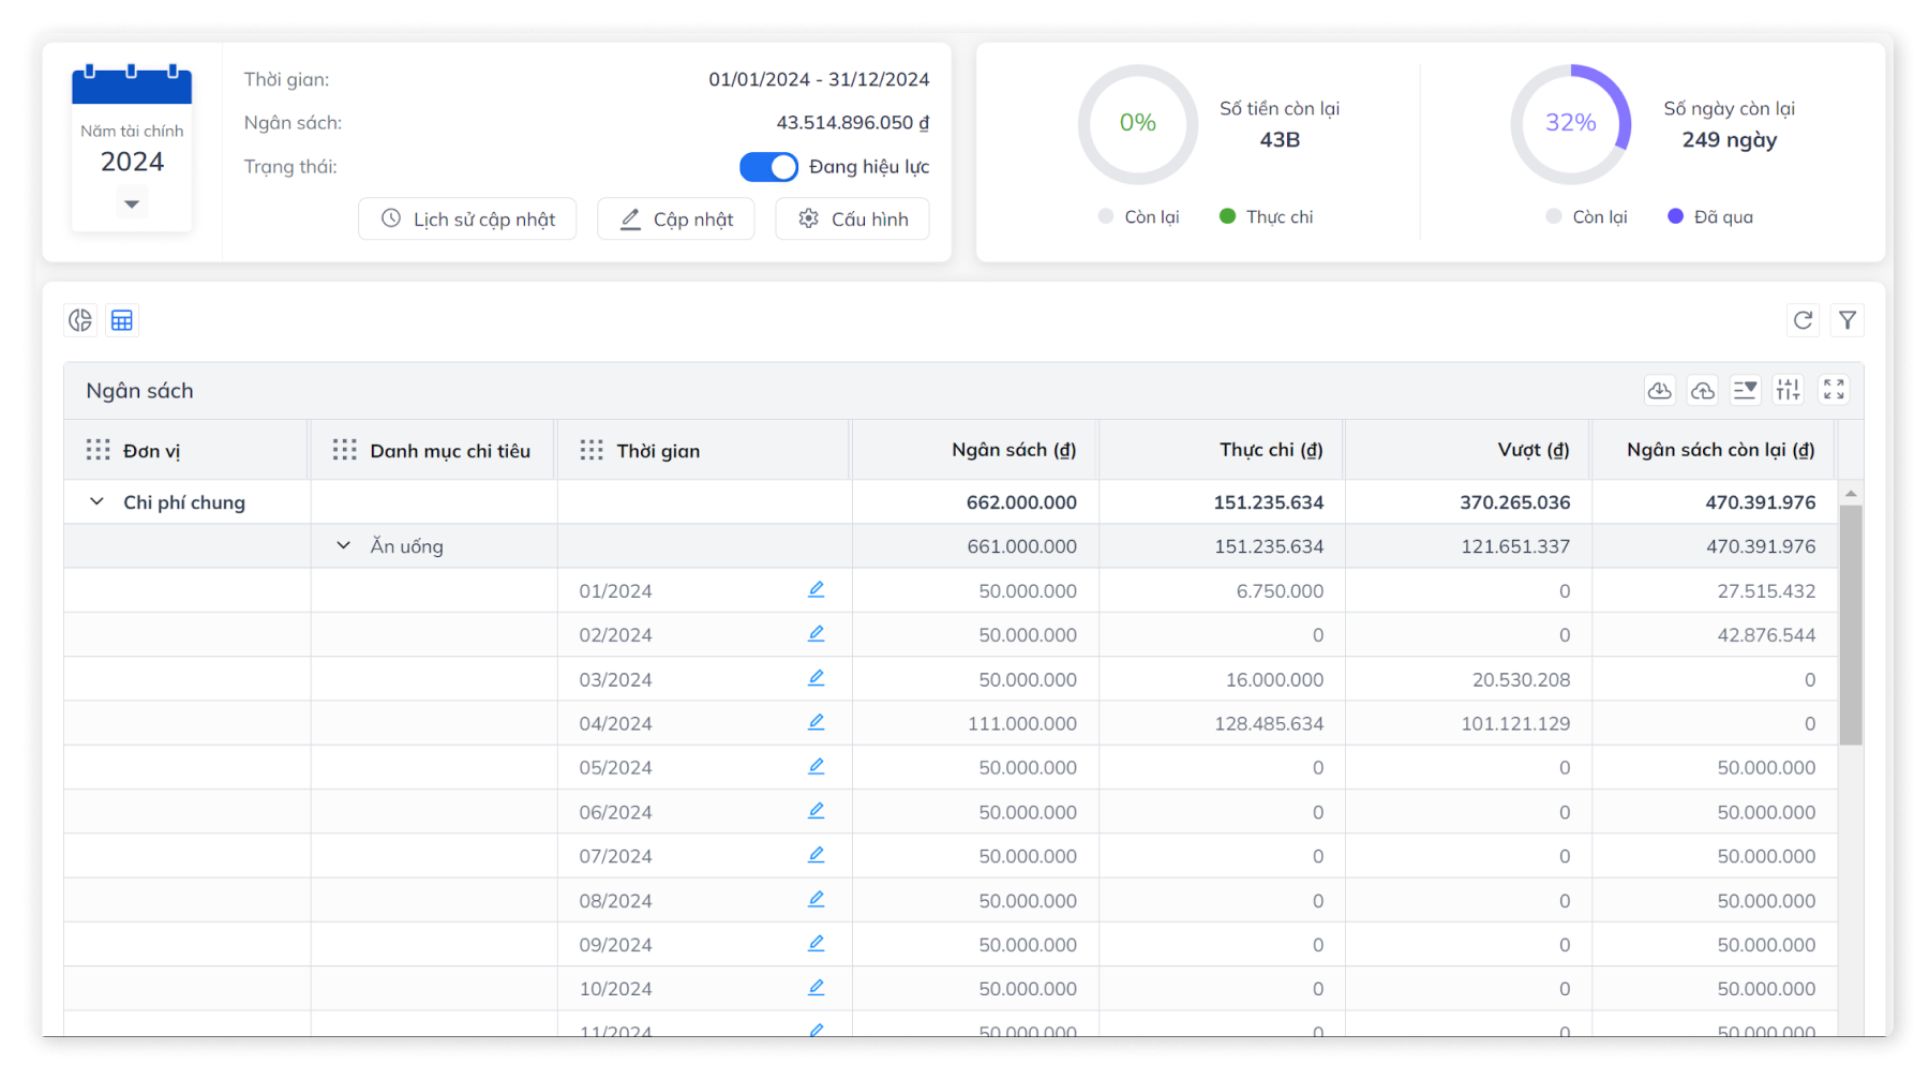Switch to table grid view
Screen dimensions: 1920x1080
point(122,320)
